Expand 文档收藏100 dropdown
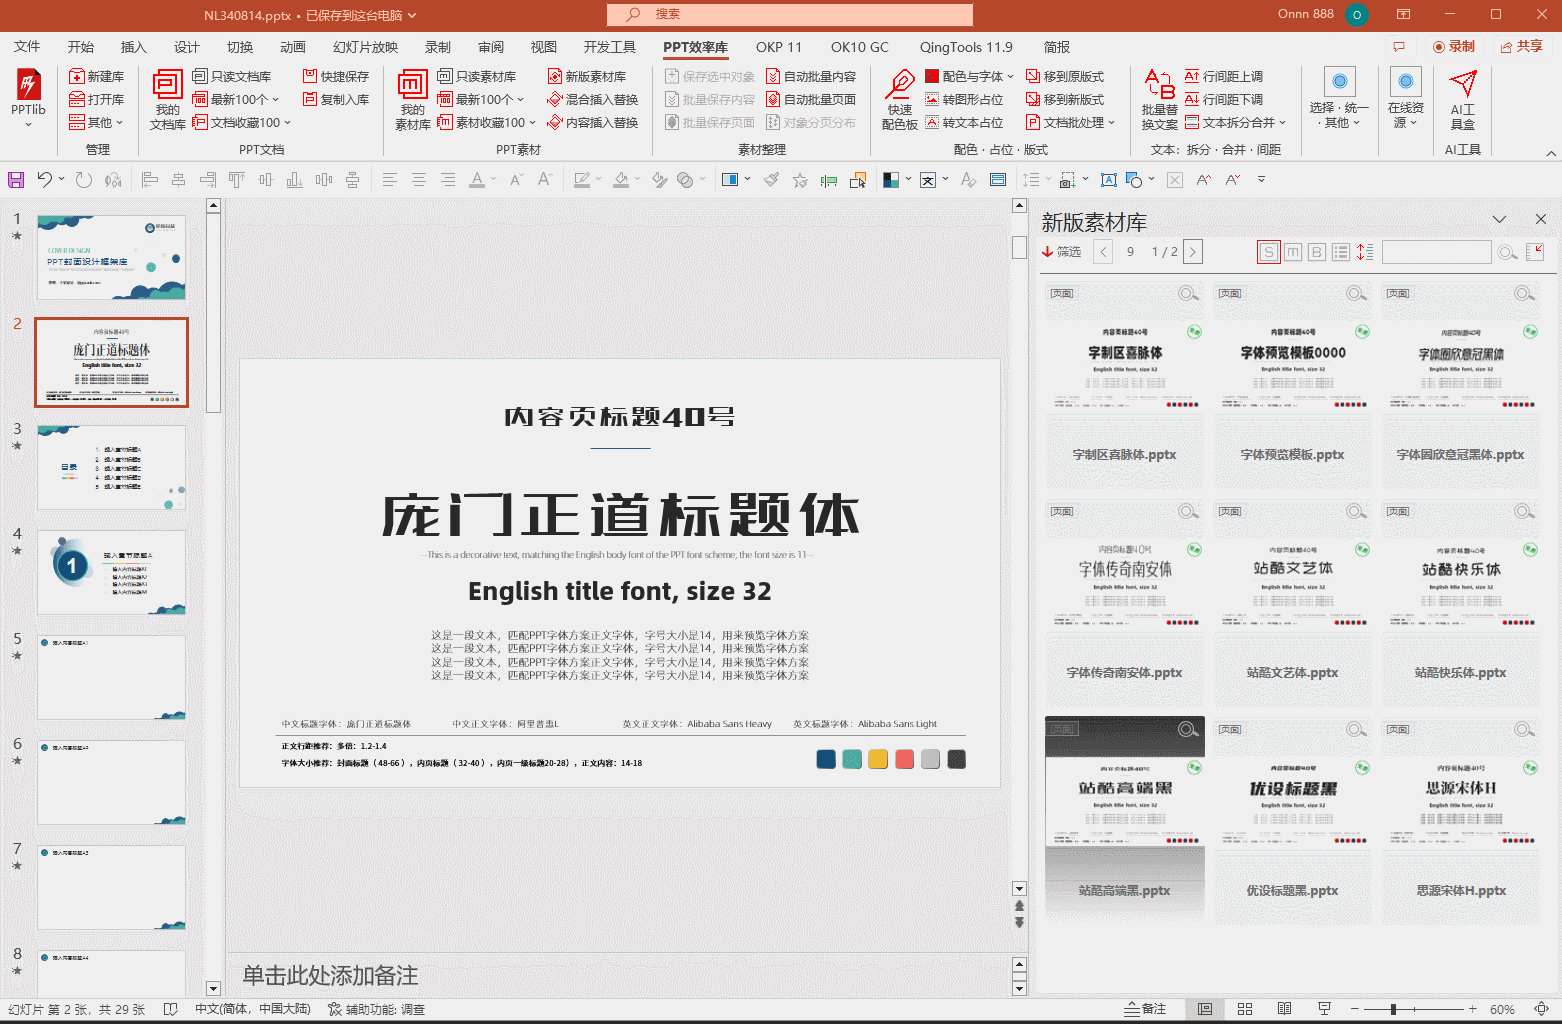Screen dimensions: 1562x1024 pos(242,122)
